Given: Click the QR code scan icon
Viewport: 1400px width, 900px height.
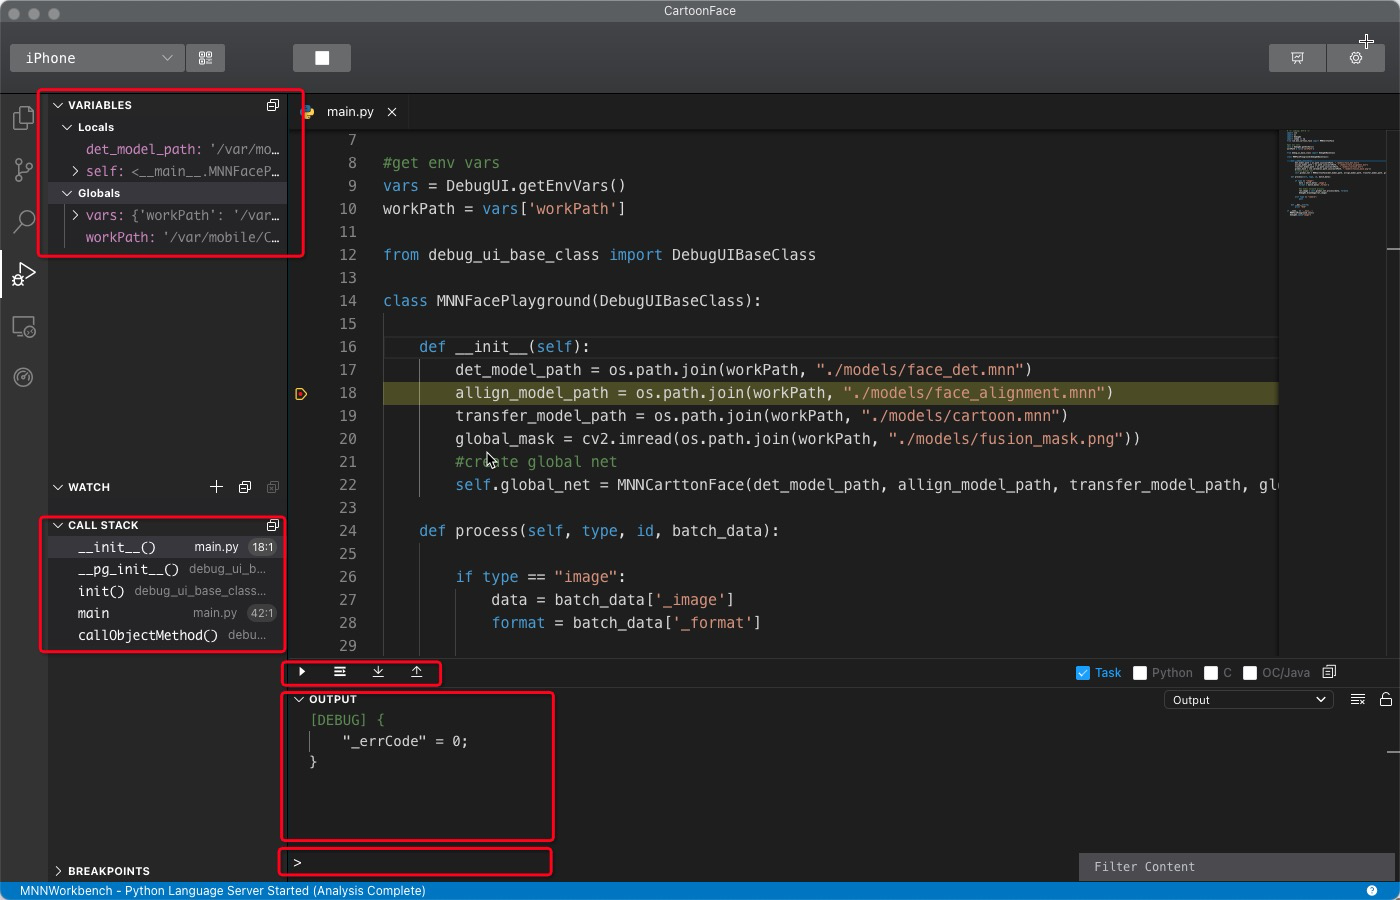Looking at the screenshot, I should point(206,58).
